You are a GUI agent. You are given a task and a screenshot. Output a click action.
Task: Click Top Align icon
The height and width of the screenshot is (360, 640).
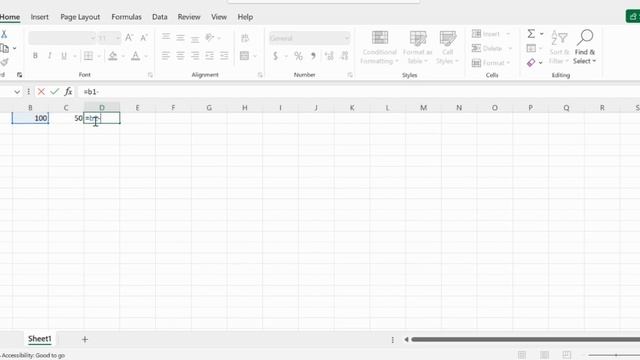point(166,38)
